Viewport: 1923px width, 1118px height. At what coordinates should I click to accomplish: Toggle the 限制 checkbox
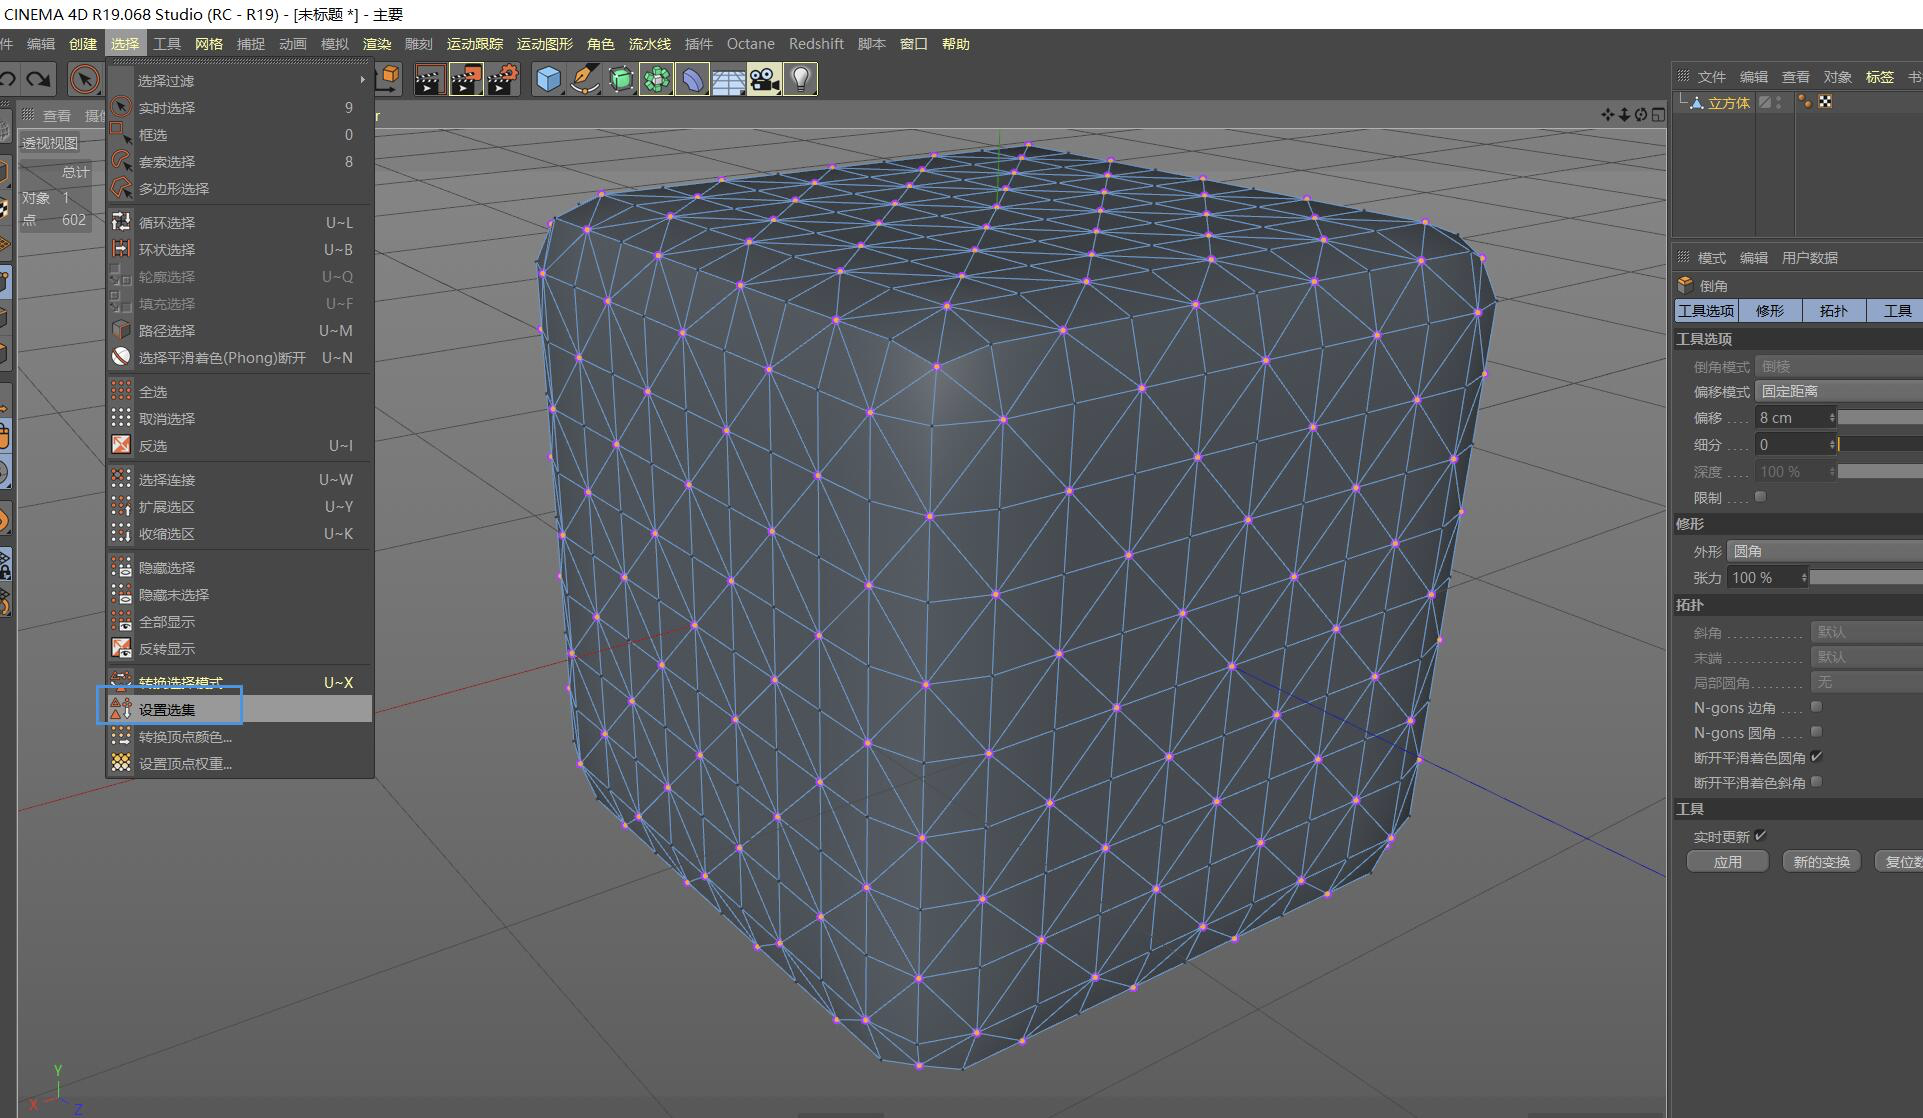[1760, 497]
